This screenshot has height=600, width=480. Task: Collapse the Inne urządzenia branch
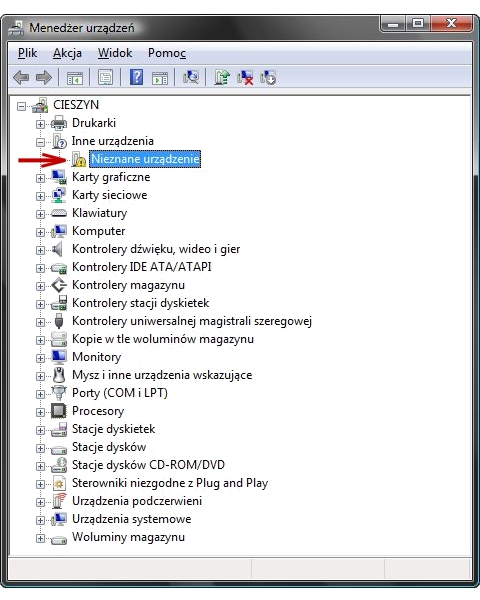pyautogui.click(x=40, y=142)
